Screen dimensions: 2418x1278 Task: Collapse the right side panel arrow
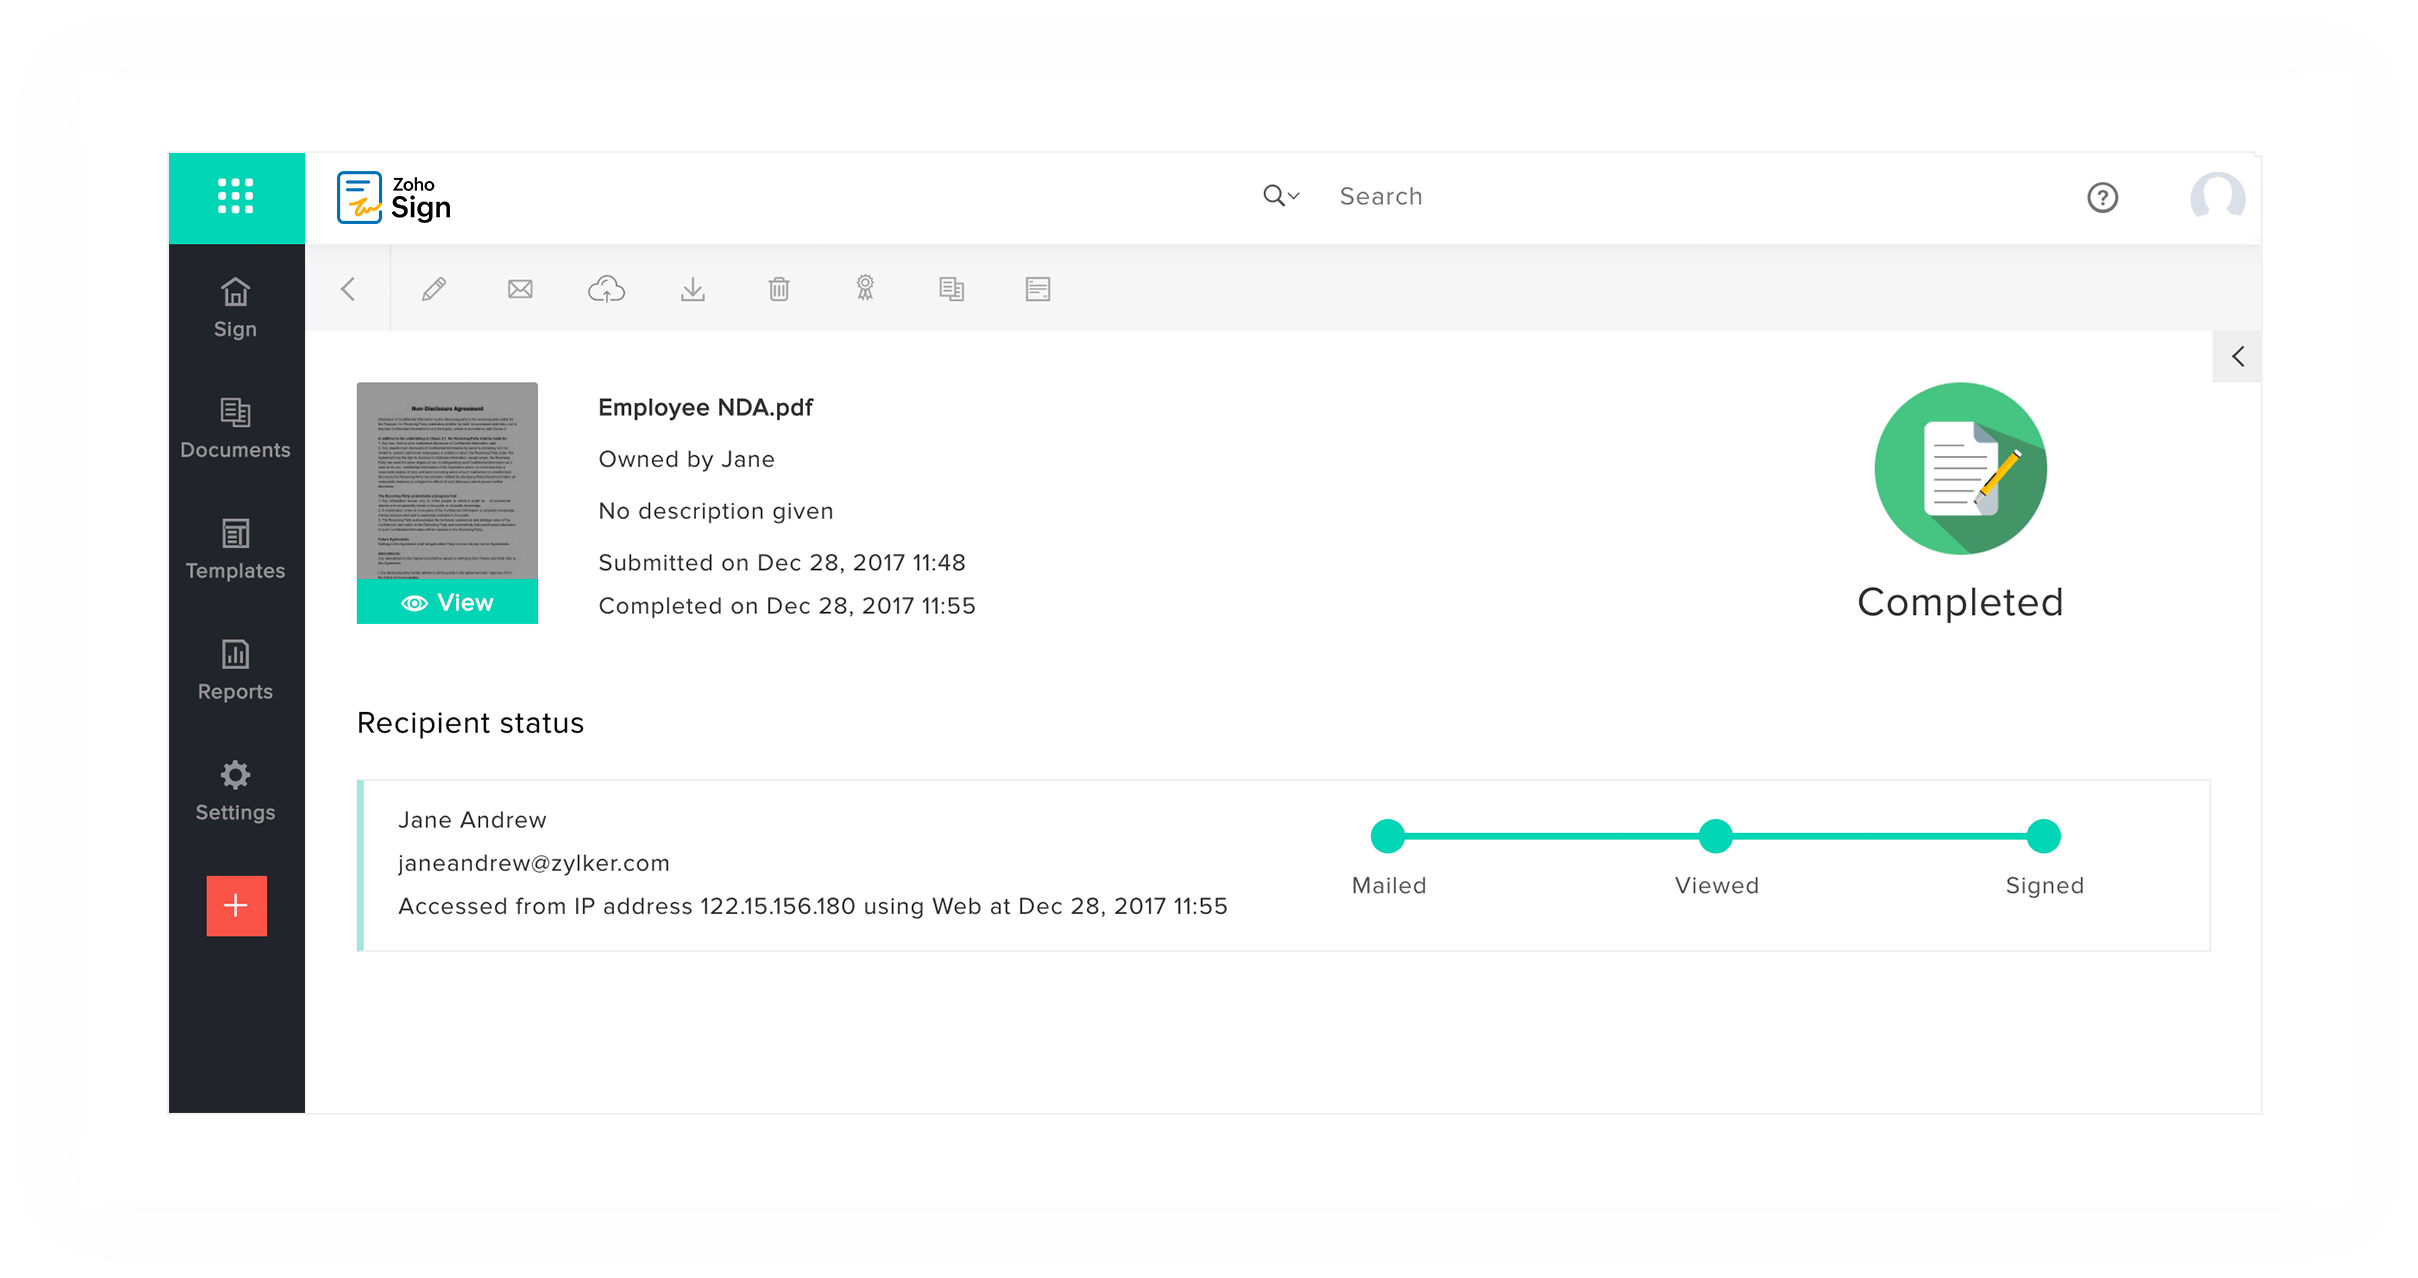tap(2238, 357)
